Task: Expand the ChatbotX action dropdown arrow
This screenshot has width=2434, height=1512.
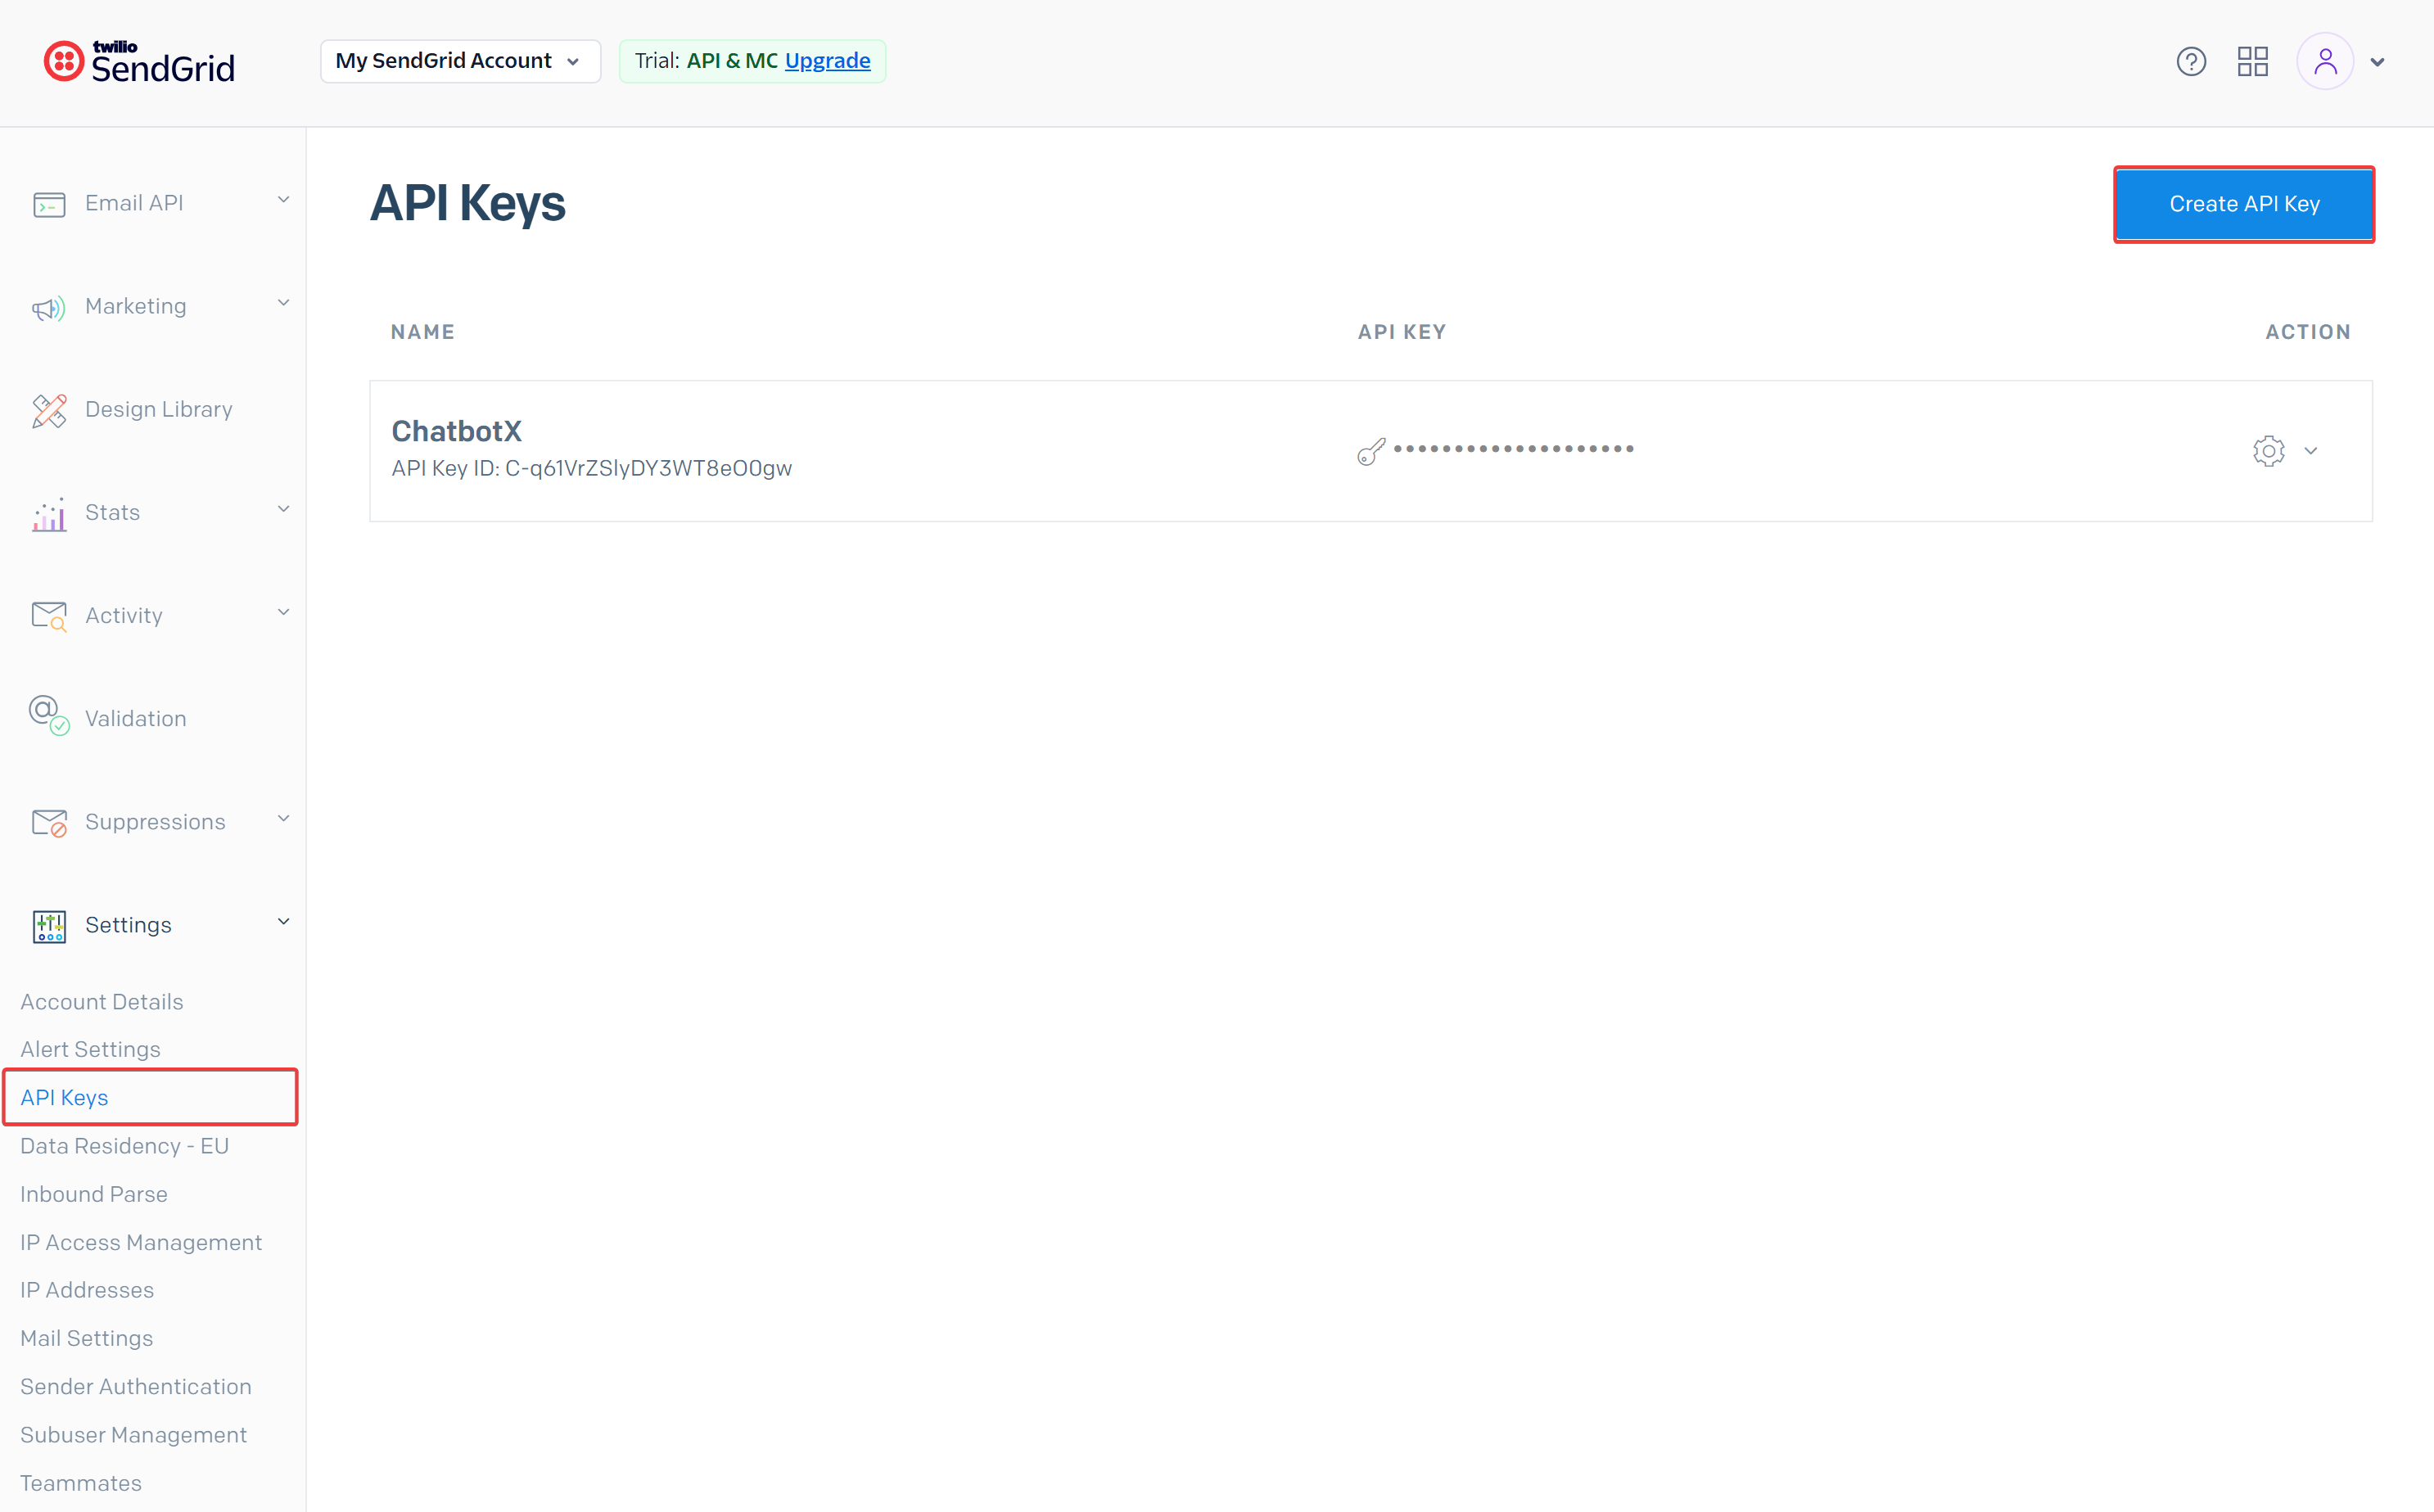Action: (x=2311, y=451)
